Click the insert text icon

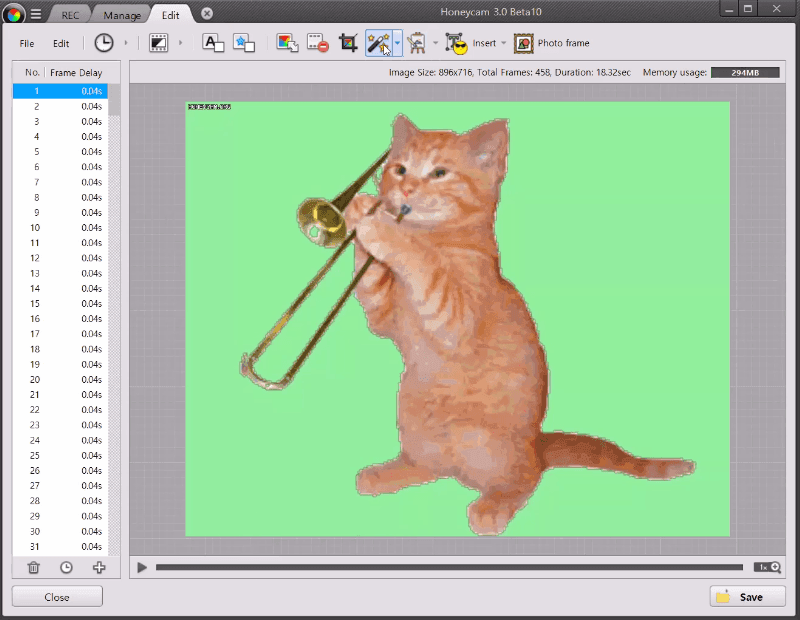(213, 43)
